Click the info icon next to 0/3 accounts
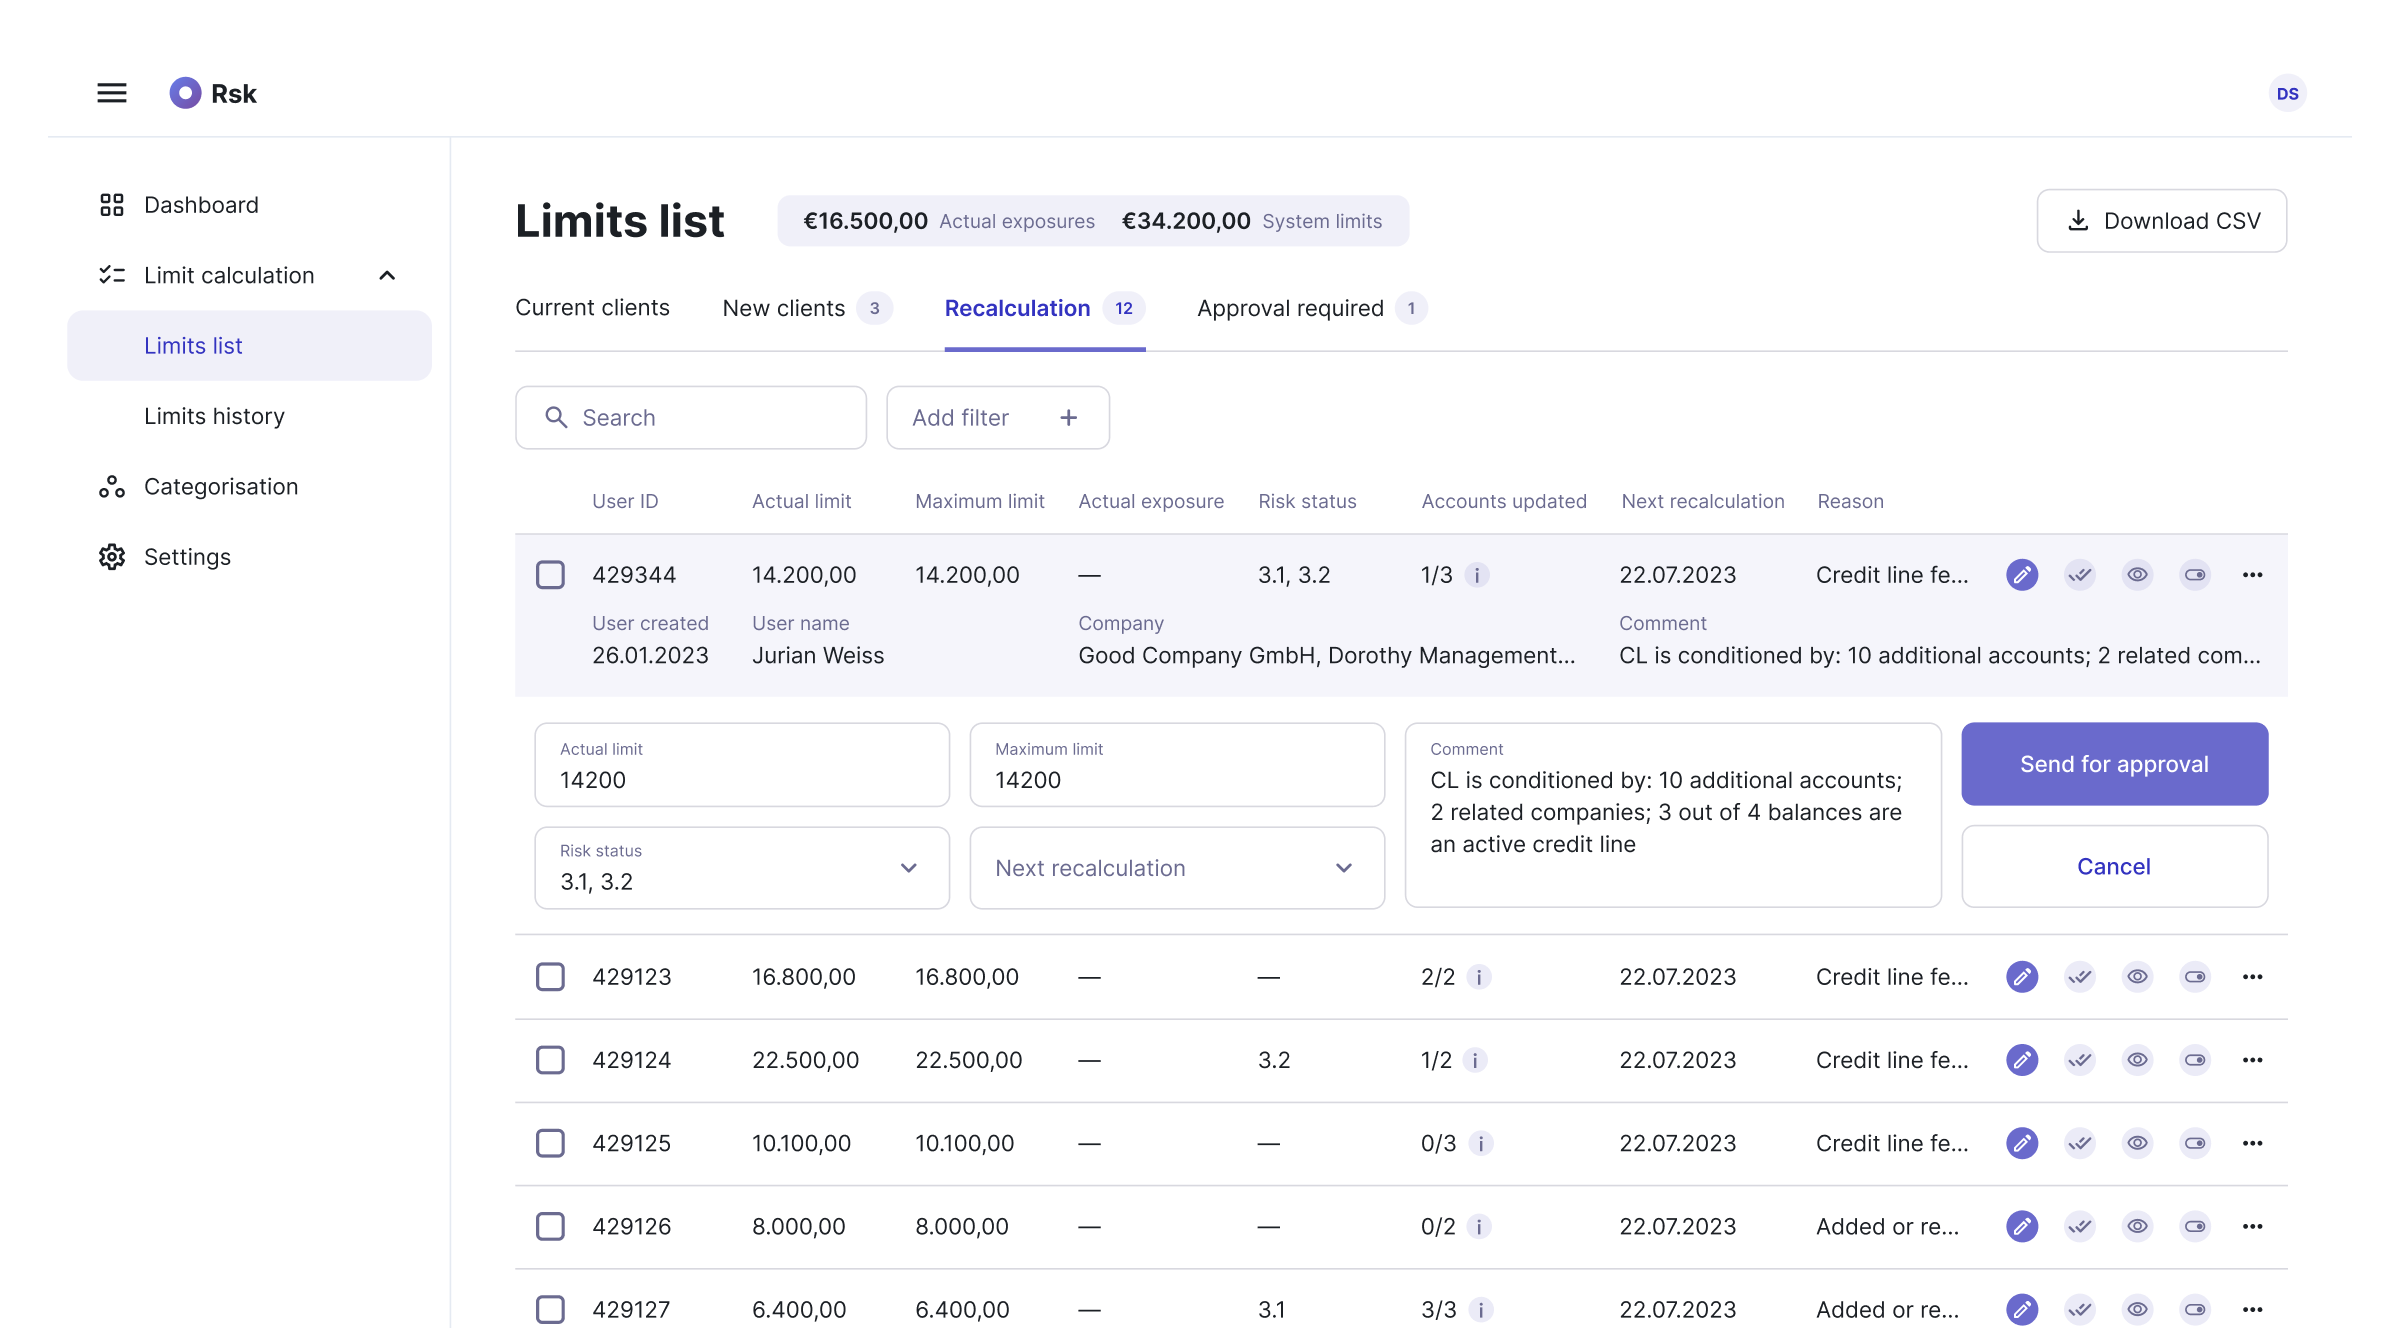2400x1330 pixels. [x=1481, y=1143]
